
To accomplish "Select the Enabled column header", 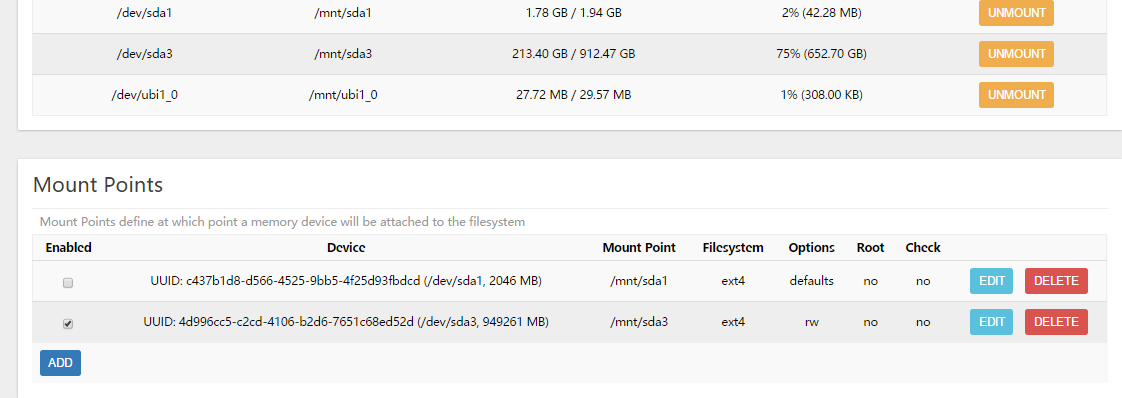I will click(x=69, y=248).
